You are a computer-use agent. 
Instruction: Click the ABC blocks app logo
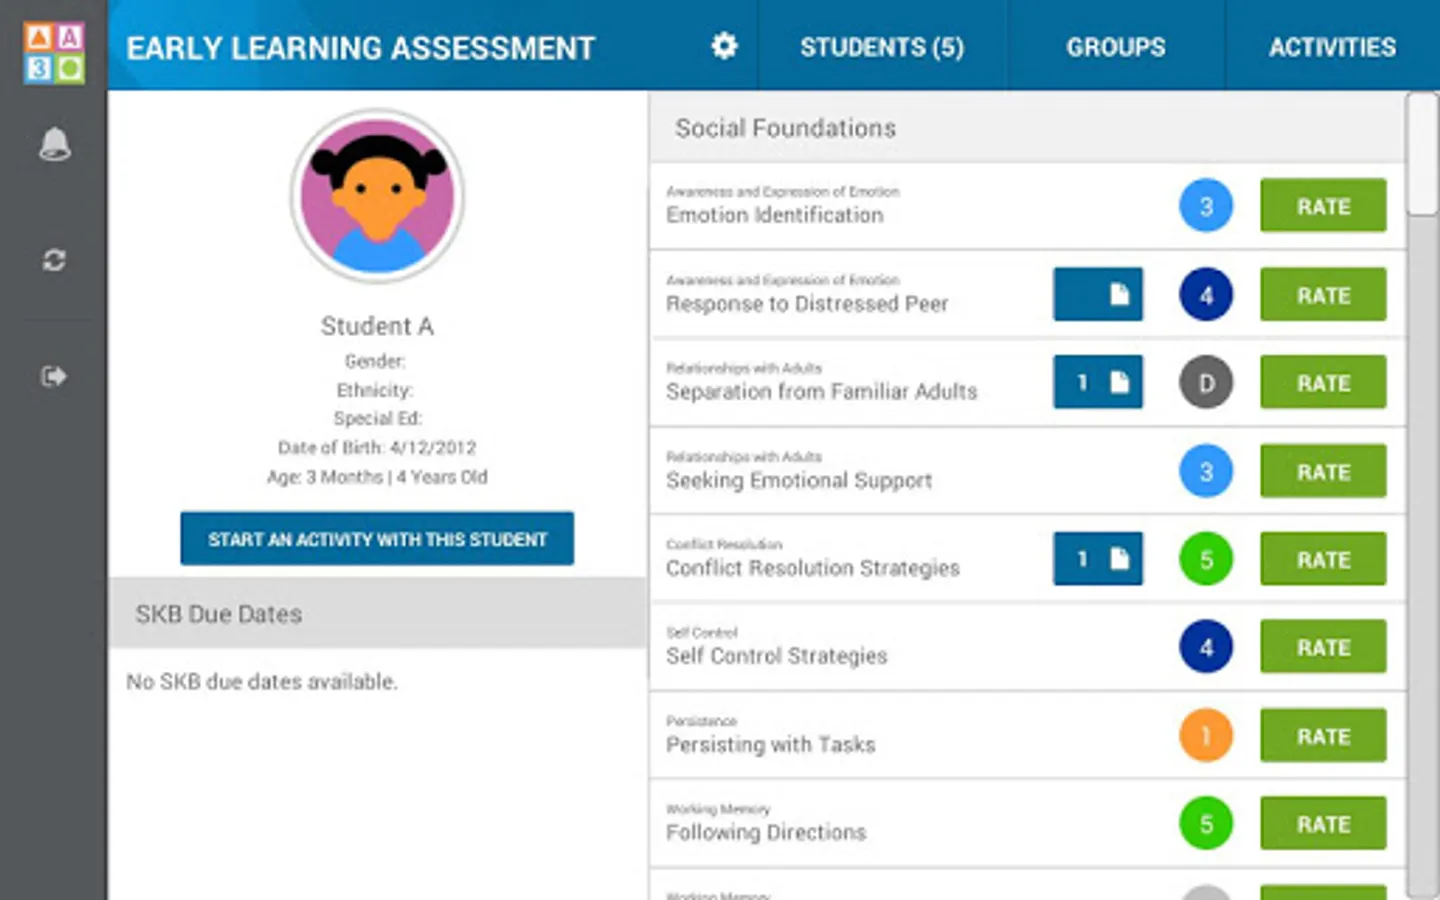pyautogui.click(x=54, y=53)
